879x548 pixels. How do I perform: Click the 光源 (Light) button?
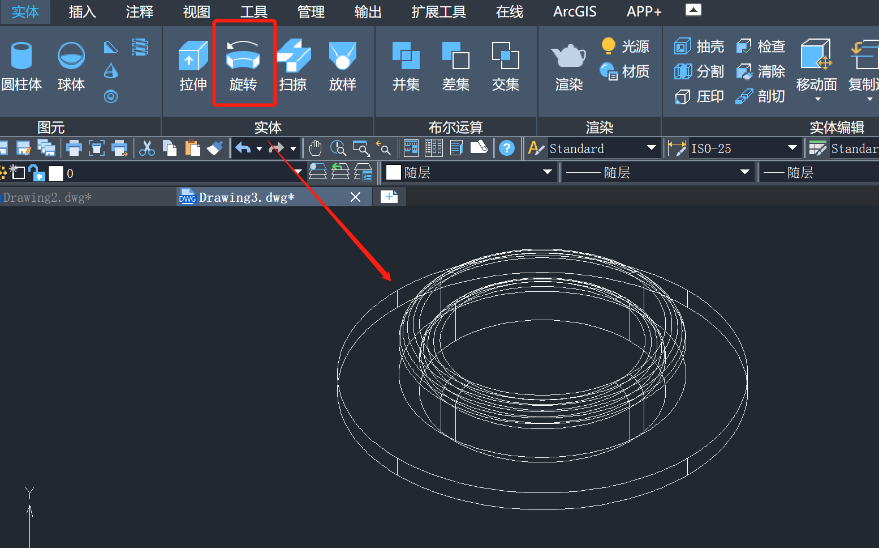[x=625, y=47]
